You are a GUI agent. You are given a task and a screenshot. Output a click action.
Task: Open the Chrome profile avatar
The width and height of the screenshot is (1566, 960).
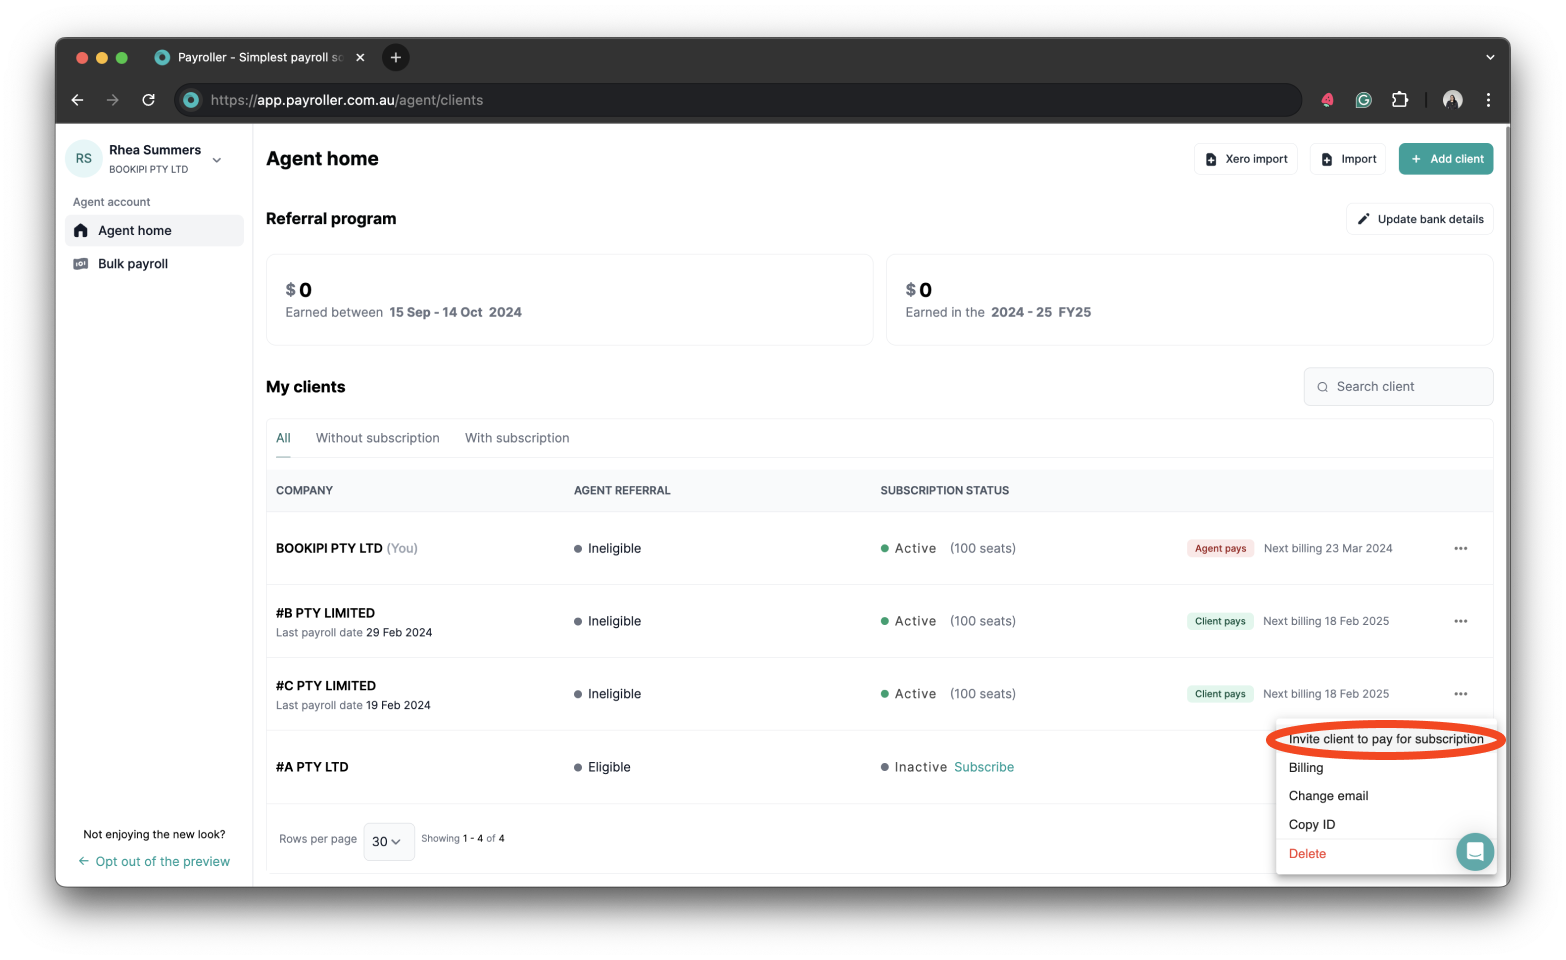click(x=1453, y=100)
